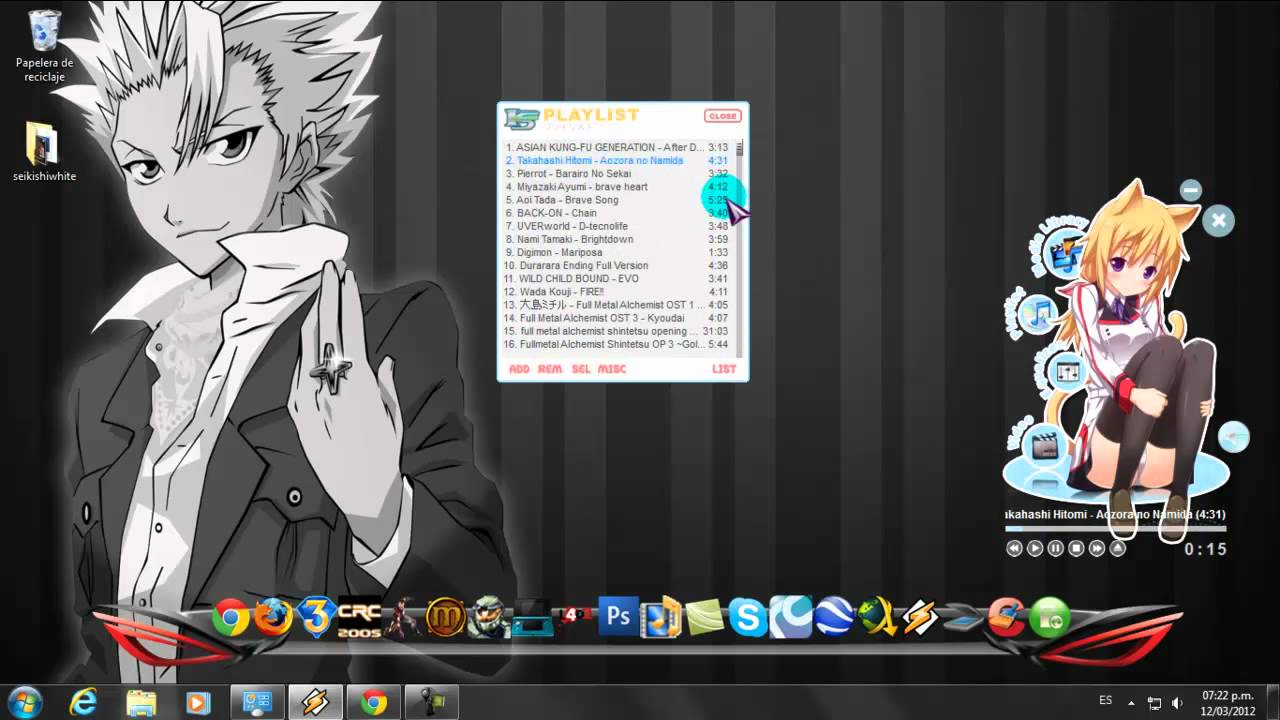Open the Equalizer button on the player
Screen dimensions: 1280x720
(x=1068, y=372)
